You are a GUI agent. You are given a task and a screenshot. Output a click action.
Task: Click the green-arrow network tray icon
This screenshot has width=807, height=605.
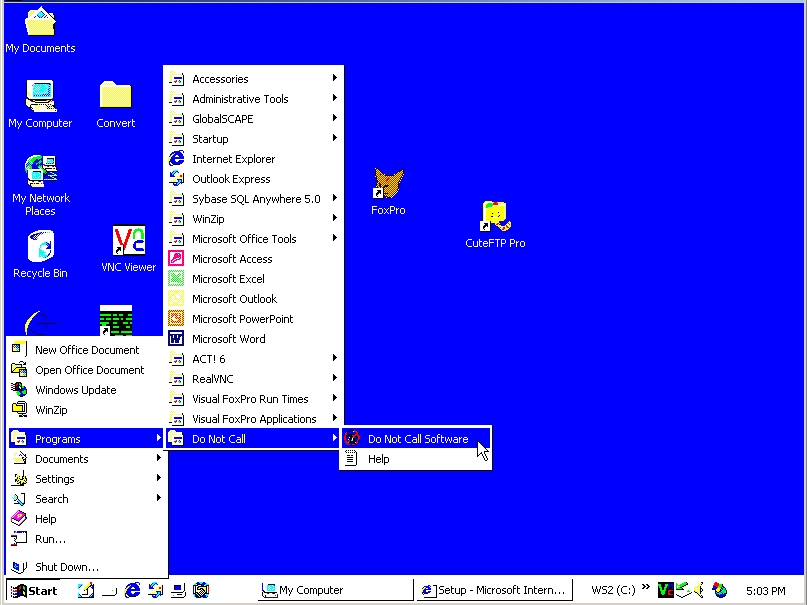coord(682,590)
